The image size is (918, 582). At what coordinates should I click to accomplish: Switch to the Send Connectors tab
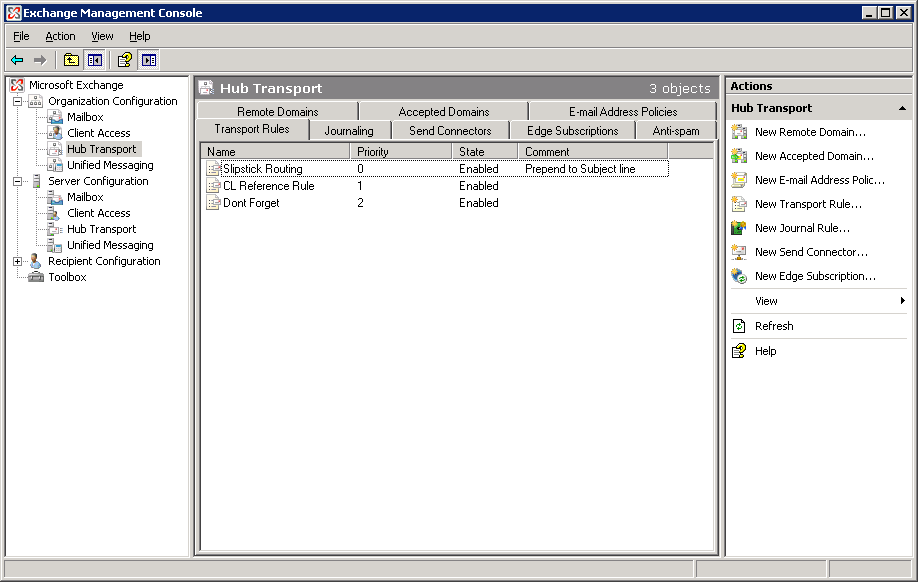pos(450,131)
